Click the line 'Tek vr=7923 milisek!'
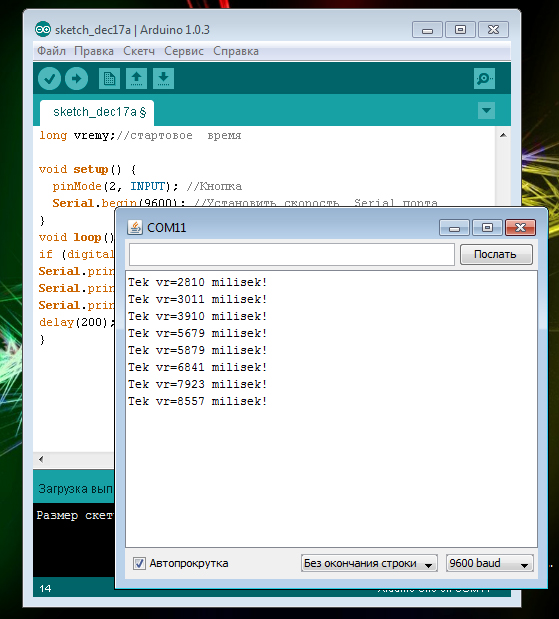Viewport: 559px width, 619px height. (197, 384)
